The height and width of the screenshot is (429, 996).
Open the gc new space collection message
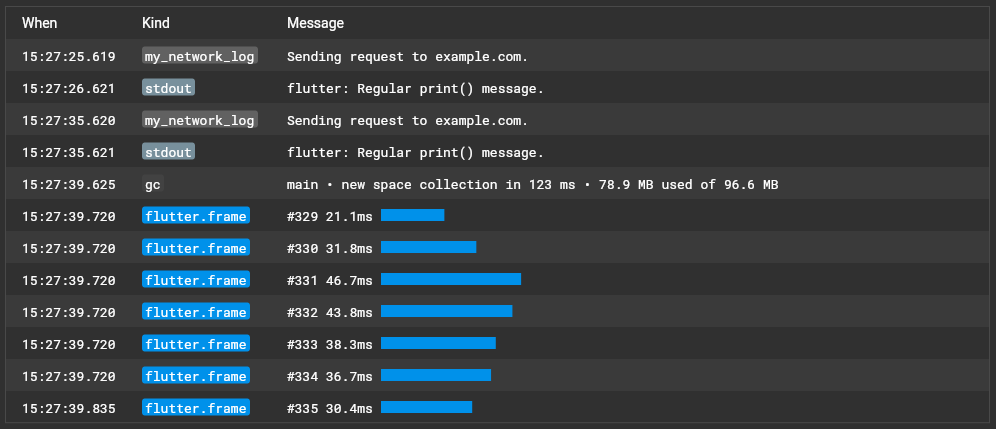pos(532,184)
